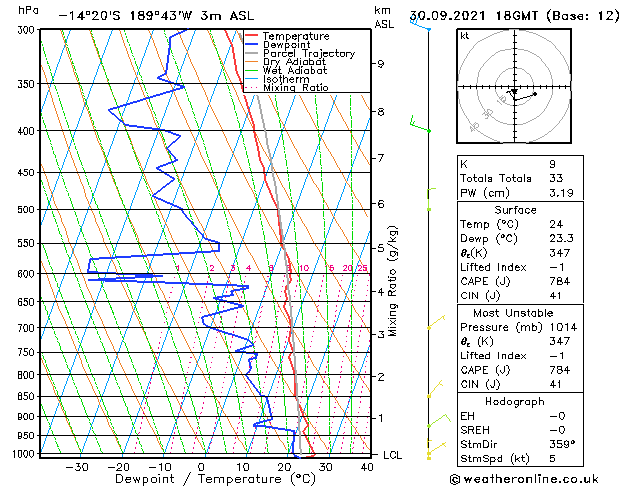
Task: Click the yellow wind barb at 700 hPa
Action: coord(436,322)
